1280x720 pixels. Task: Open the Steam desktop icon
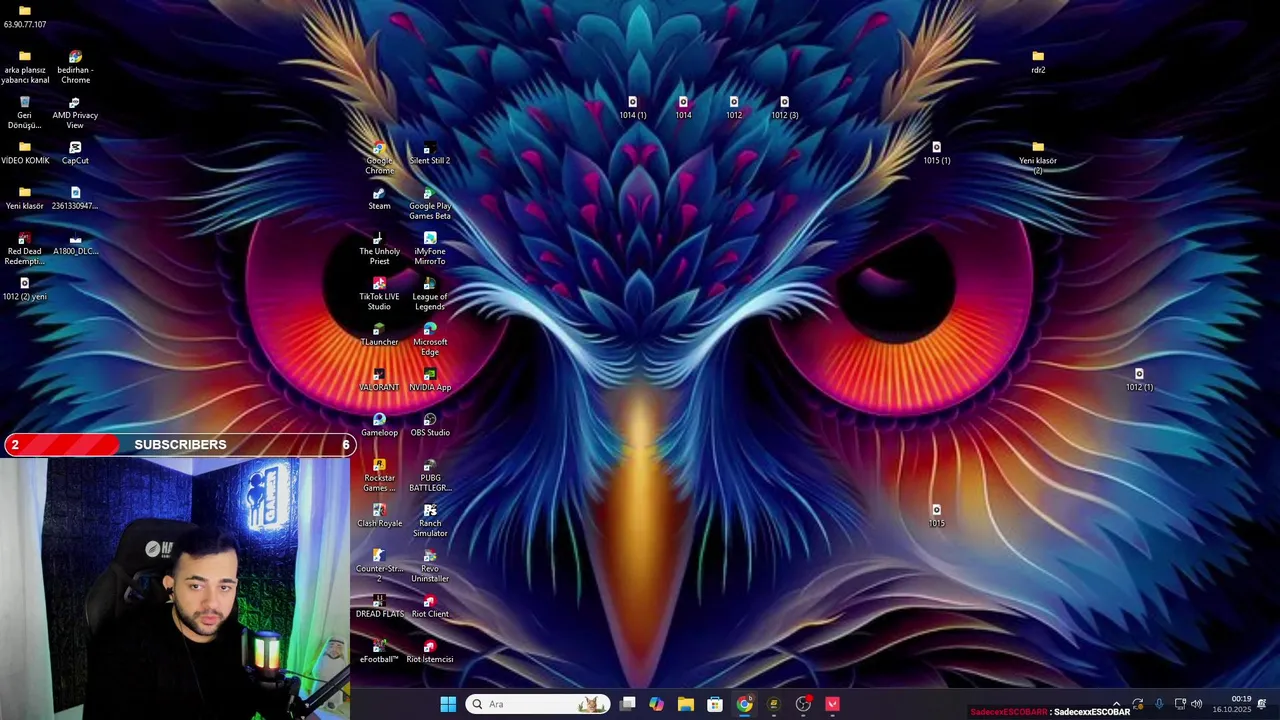[x=379, y=199]
